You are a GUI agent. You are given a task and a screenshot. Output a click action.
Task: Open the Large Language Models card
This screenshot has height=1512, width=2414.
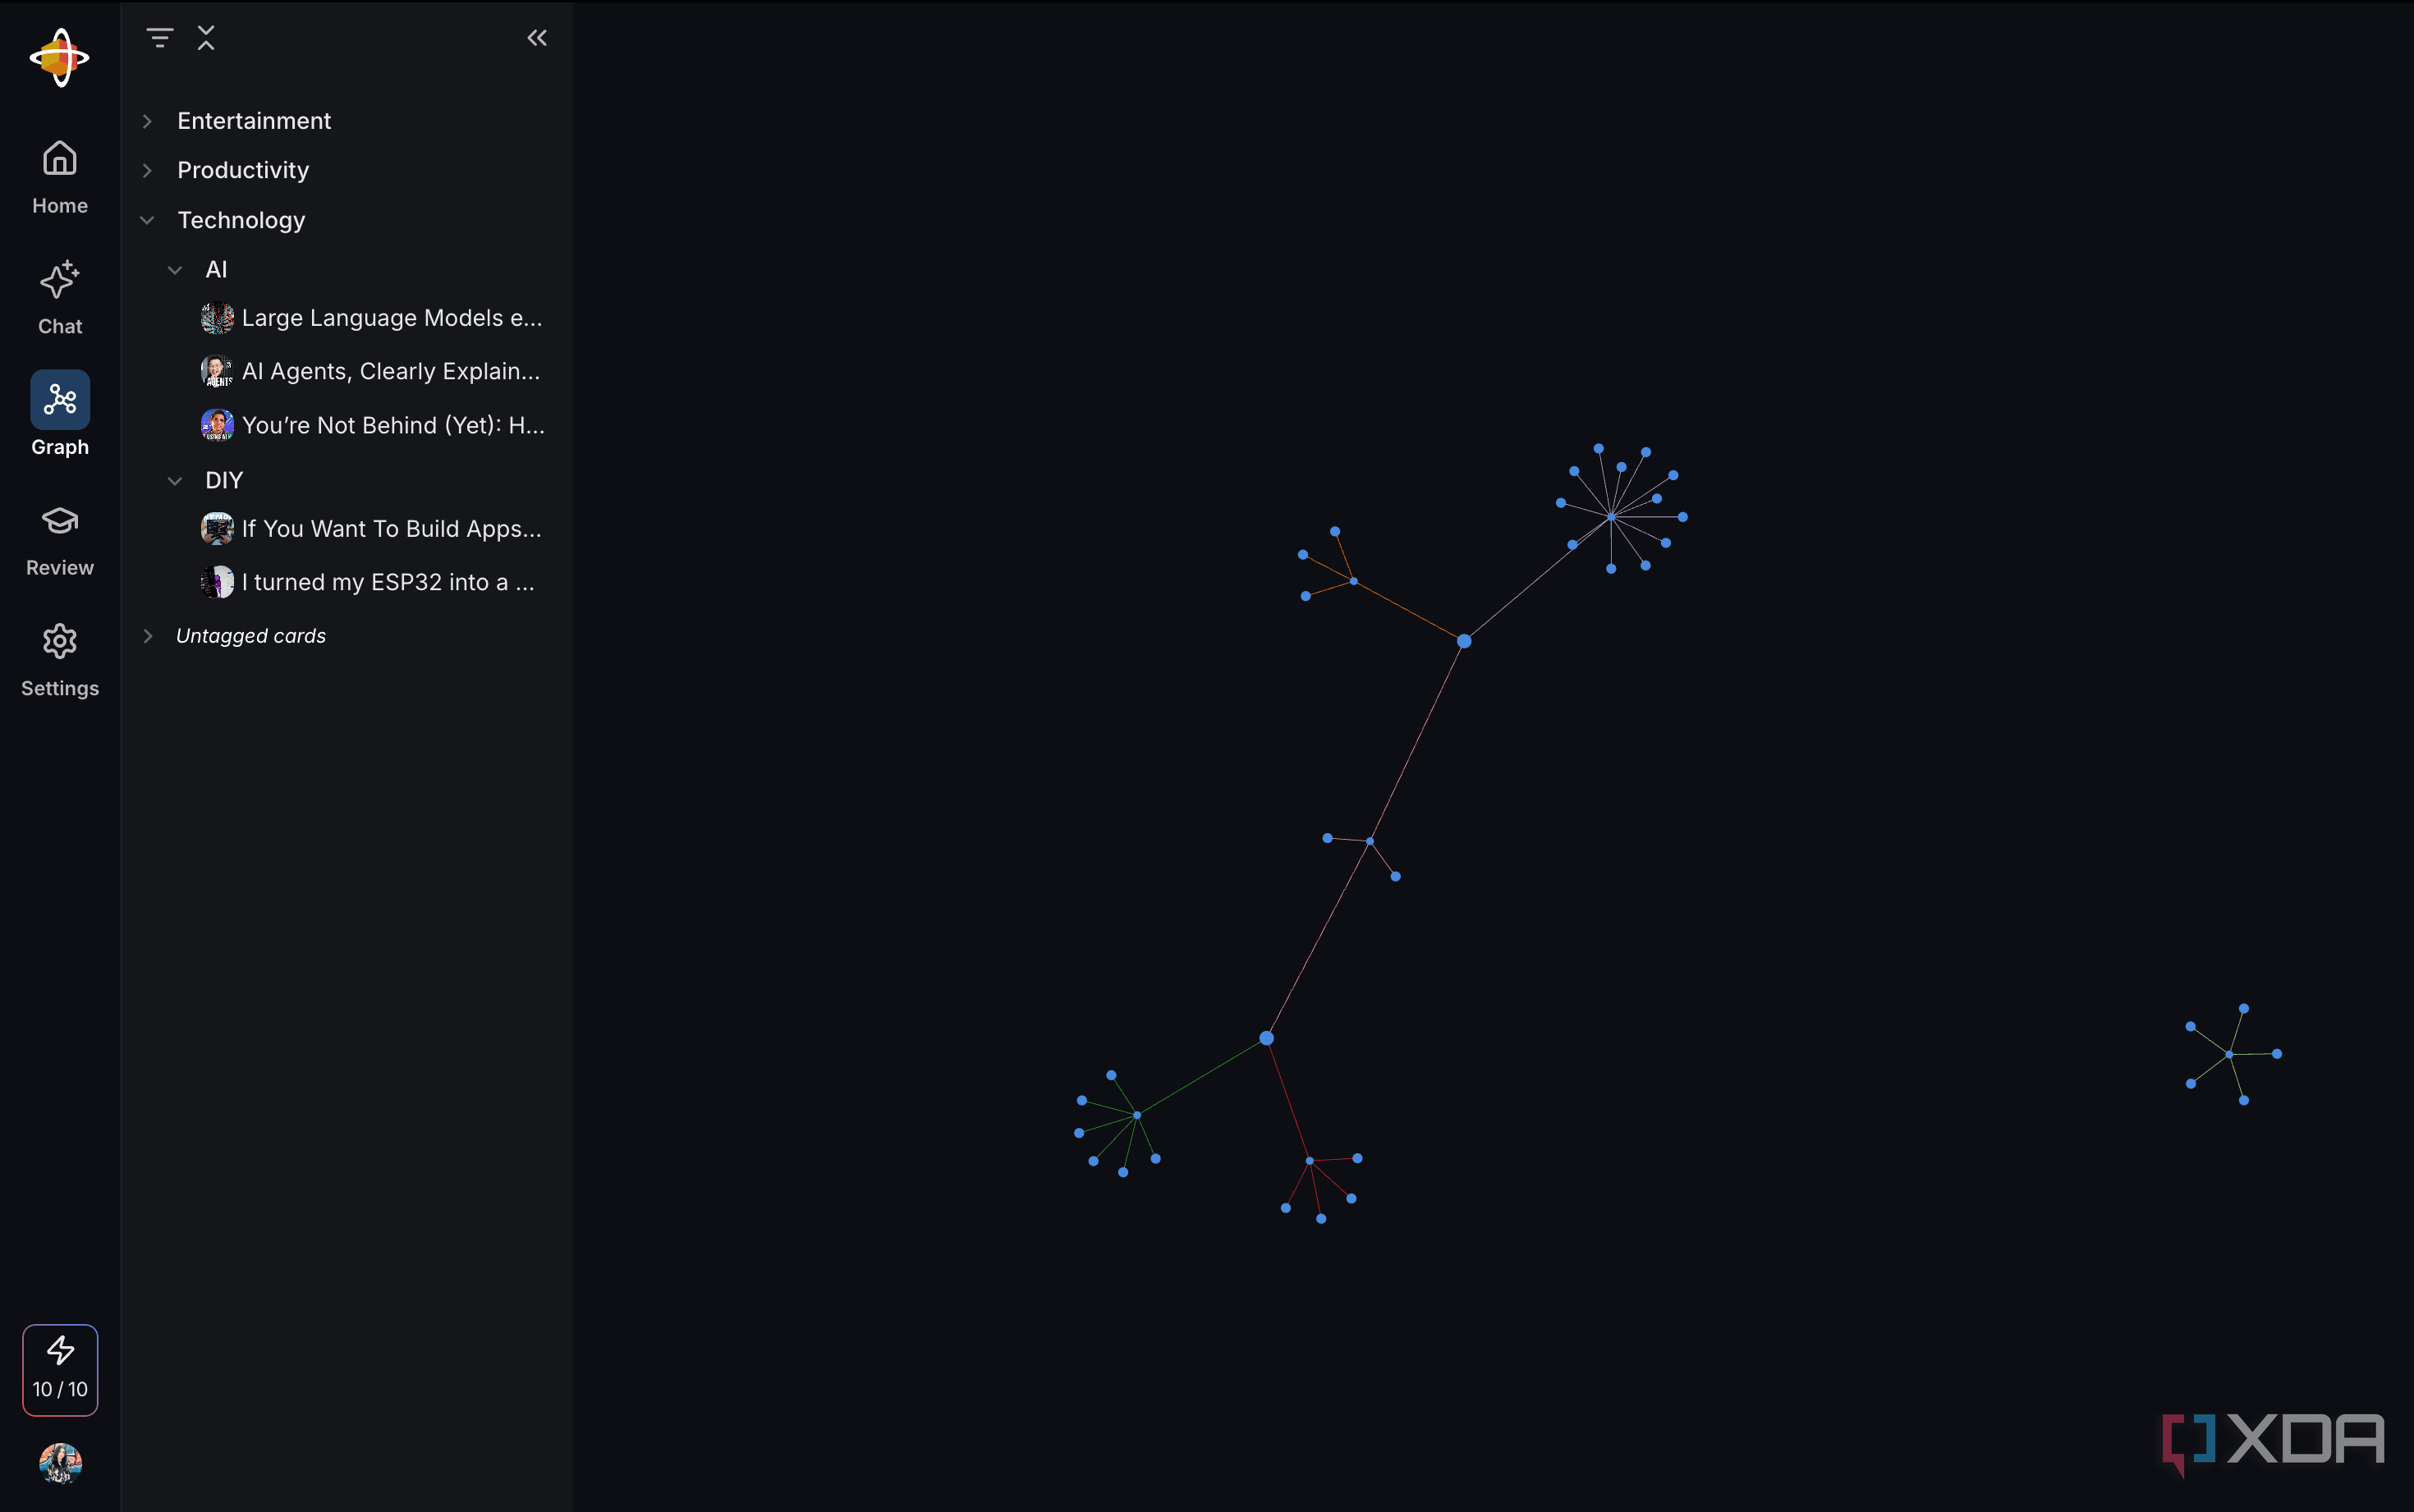click(391, 318)
